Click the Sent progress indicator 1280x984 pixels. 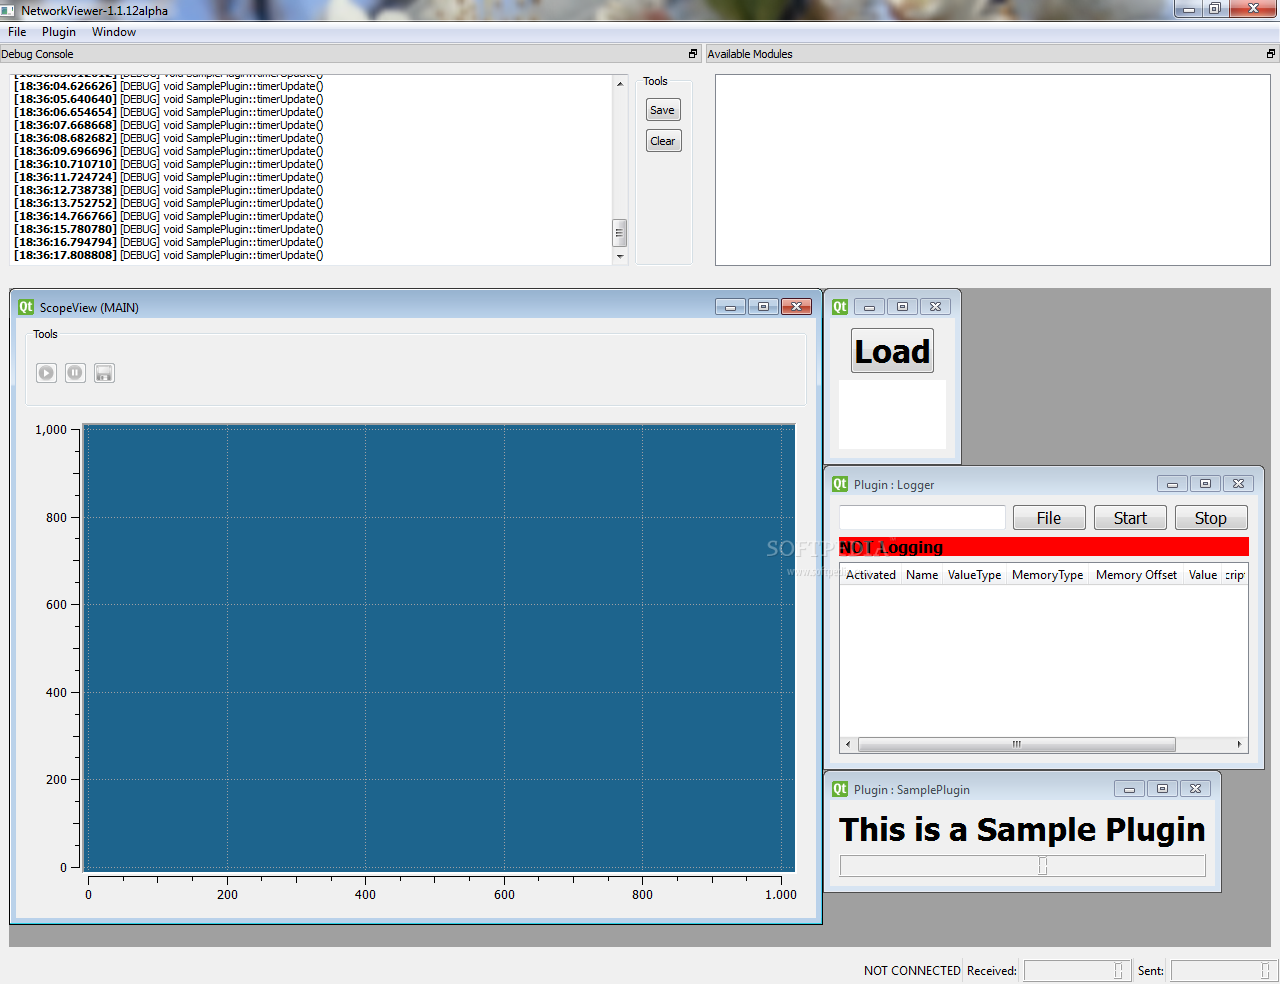(1224, 970)
